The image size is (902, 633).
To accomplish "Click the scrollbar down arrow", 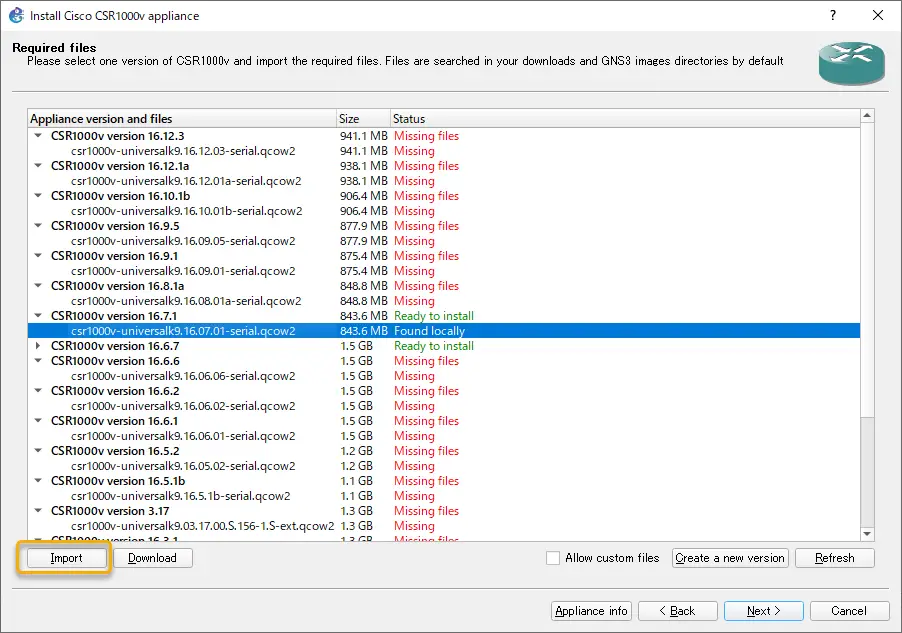I will 867,534.
